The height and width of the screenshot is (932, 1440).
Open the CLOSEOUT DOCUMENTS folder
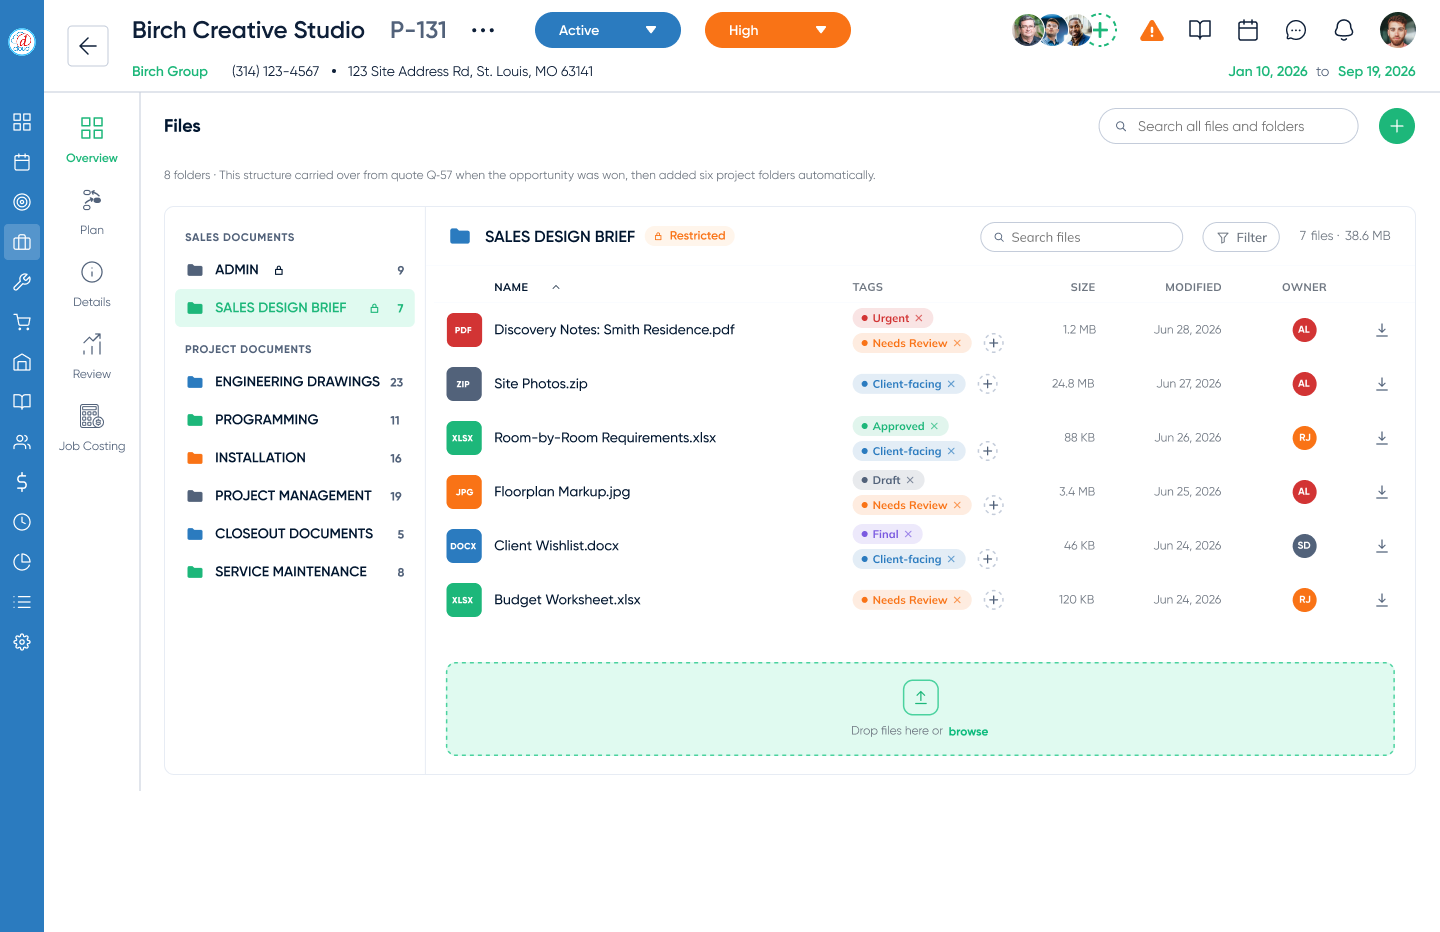click(295, 534)
